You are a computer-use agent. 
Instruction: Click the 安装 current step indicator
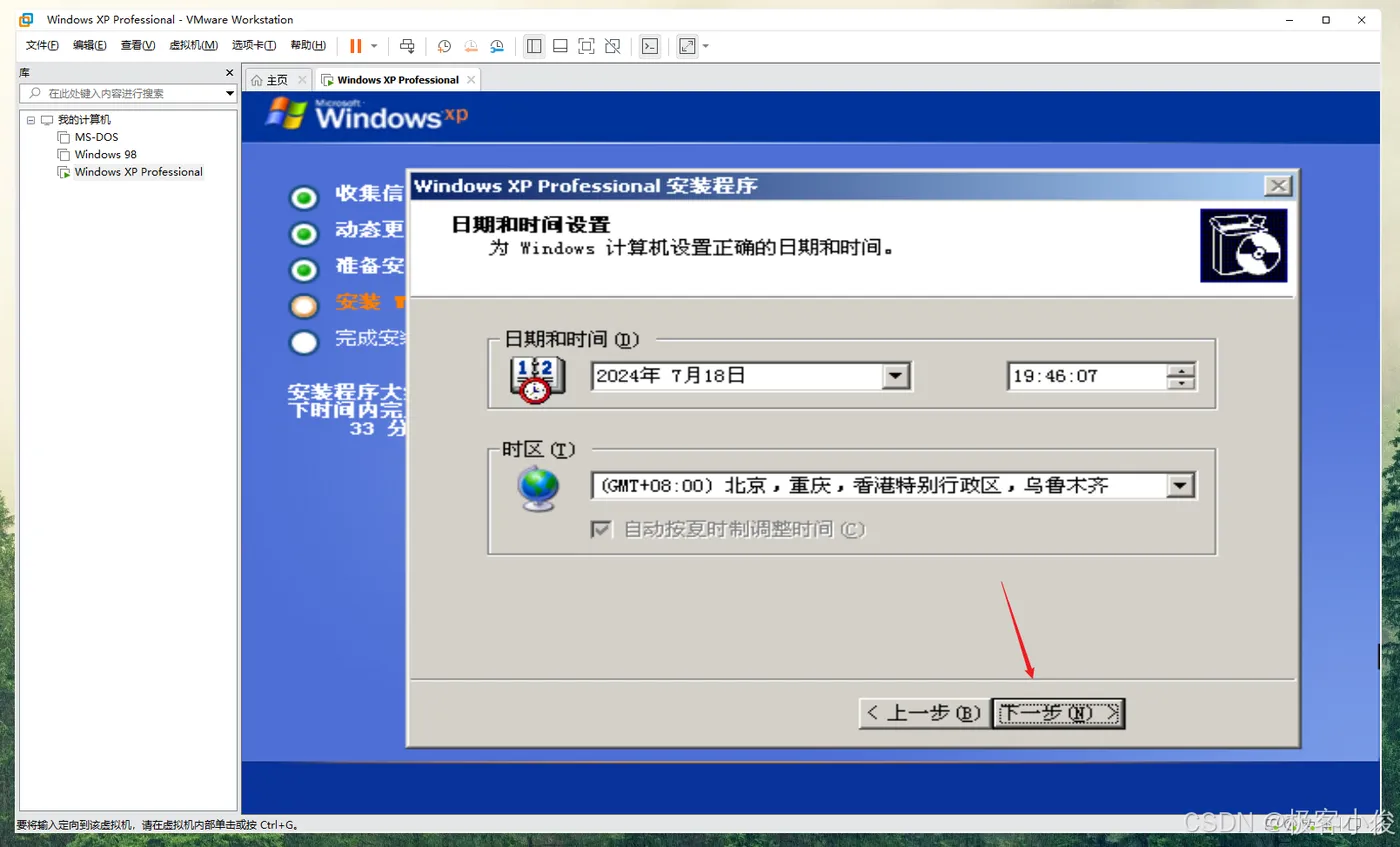tap(304, 306)
